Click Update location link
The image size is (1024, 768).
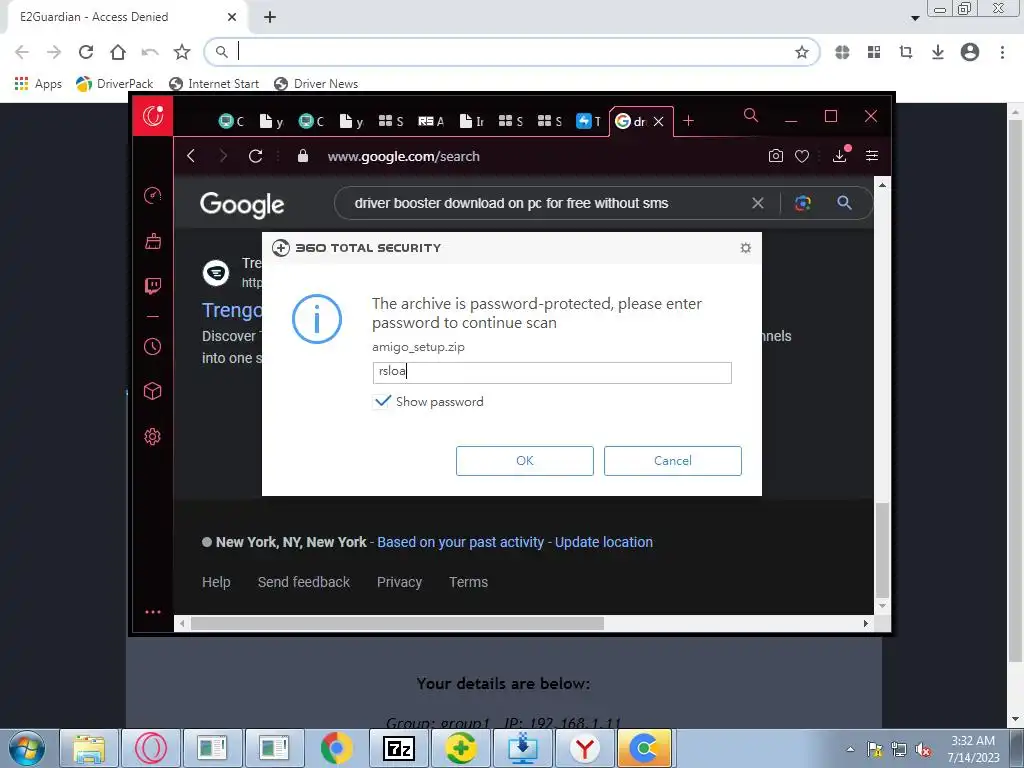point(604,542)
